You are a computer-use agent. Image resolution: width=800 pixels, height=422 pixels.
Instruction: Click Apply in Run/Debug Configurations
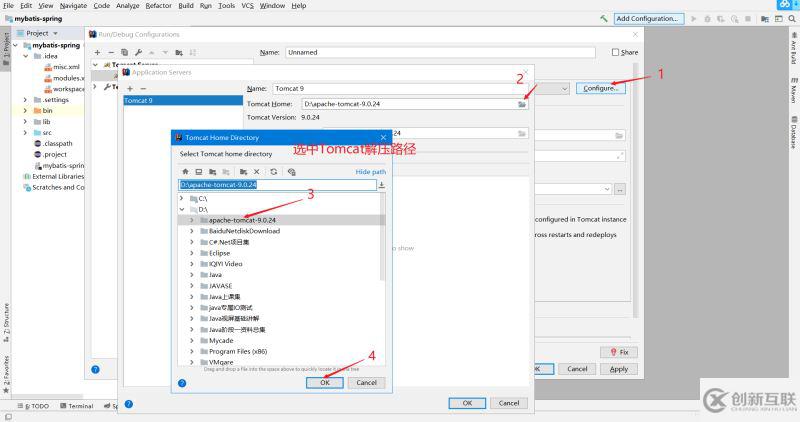point(619,369)
